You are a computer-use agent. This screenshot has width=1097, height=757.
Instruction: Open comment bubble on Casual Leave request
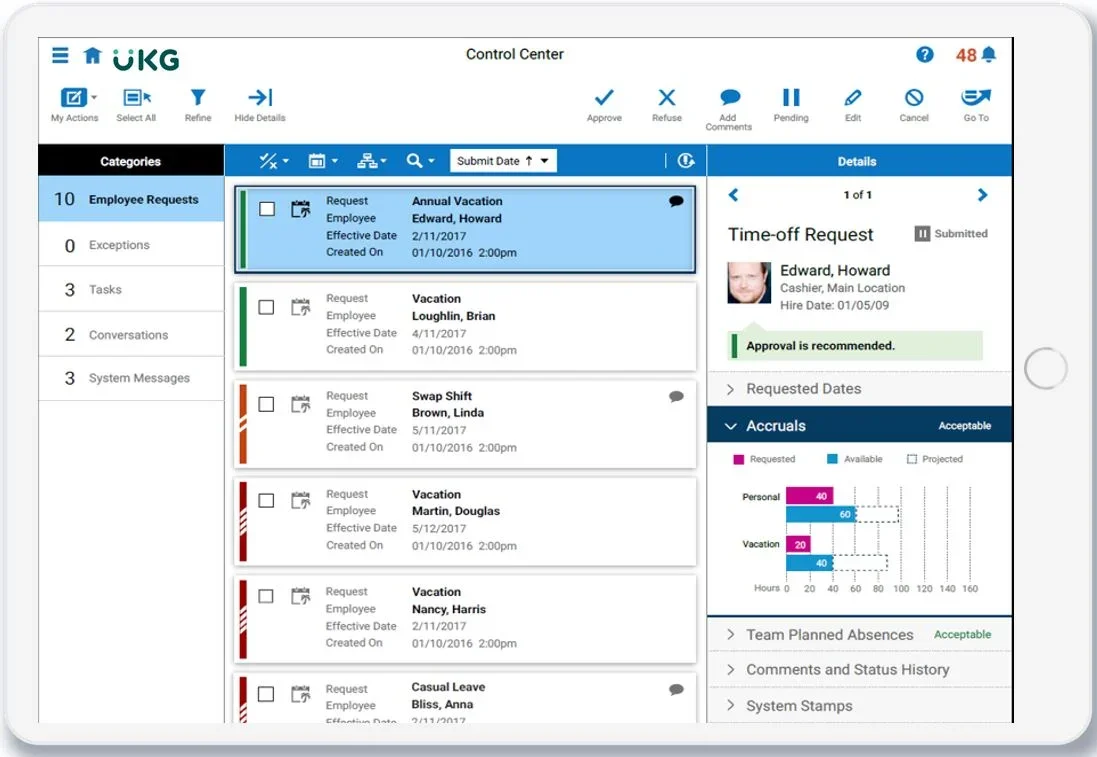676,690
